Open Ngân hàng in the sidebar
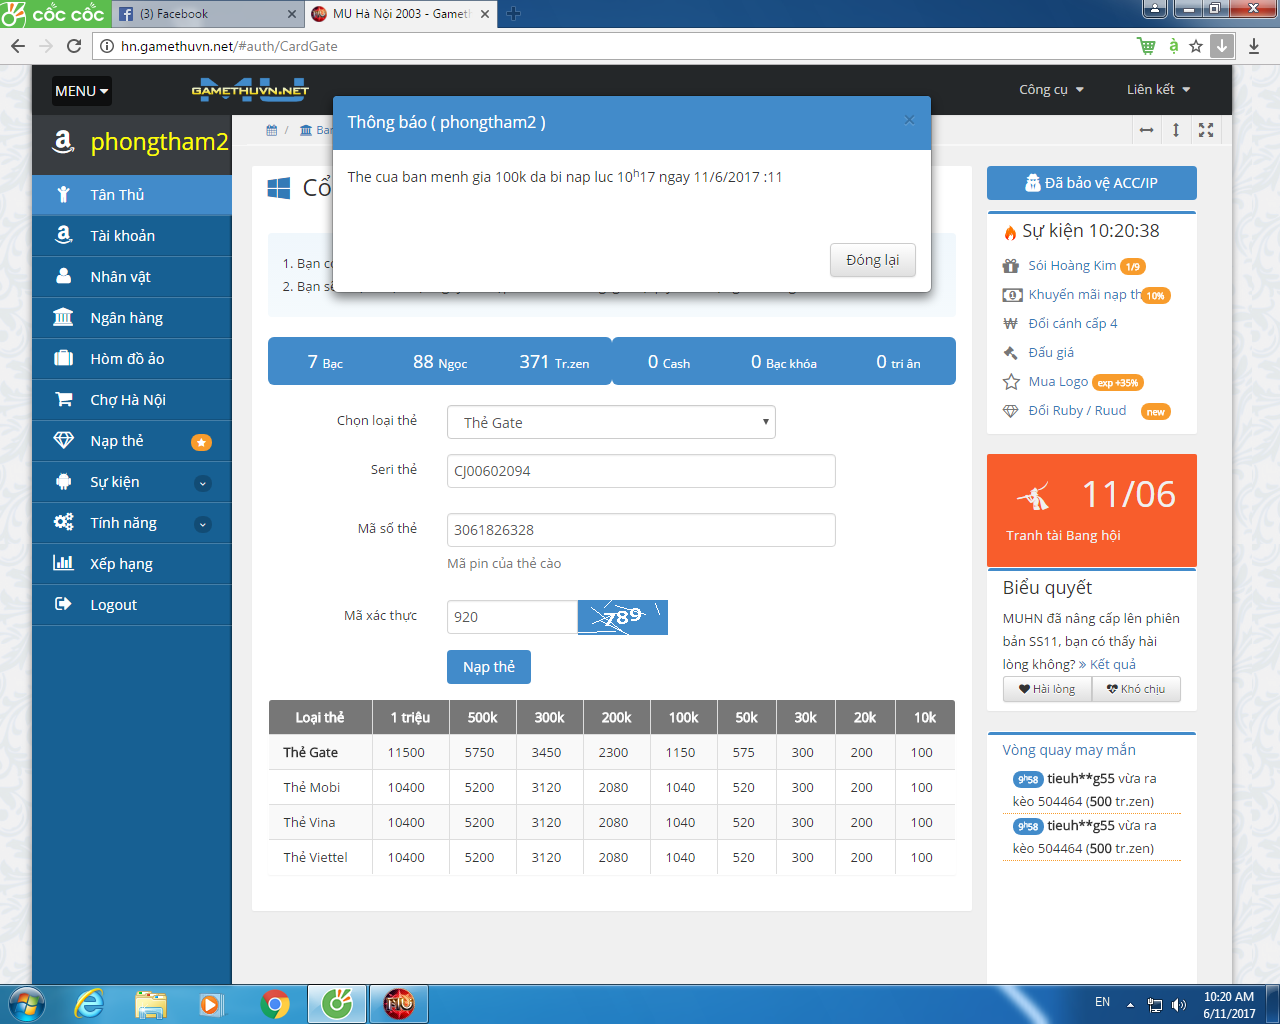 [126, 318]
